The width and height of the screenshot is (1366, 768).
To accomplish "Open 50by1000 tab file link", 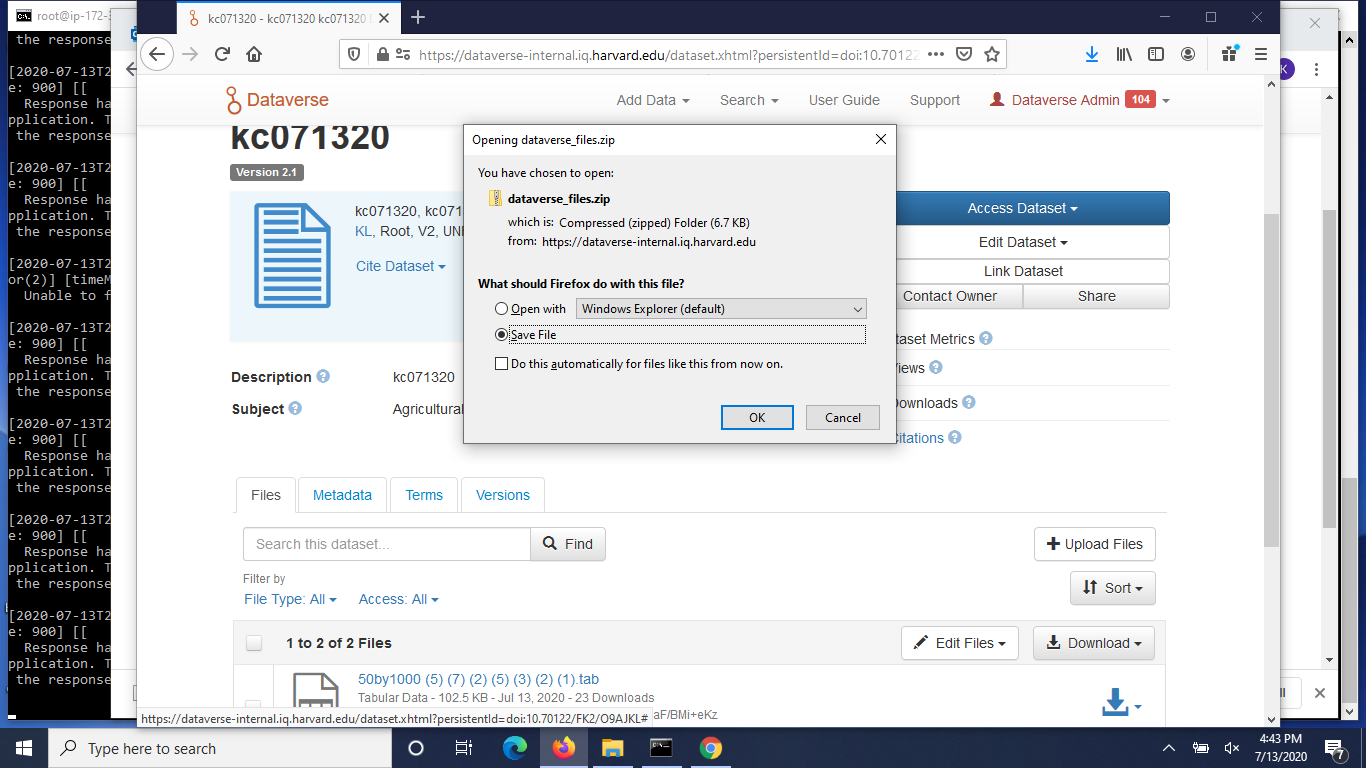I will pyautogui.click(x=478, y=679).
